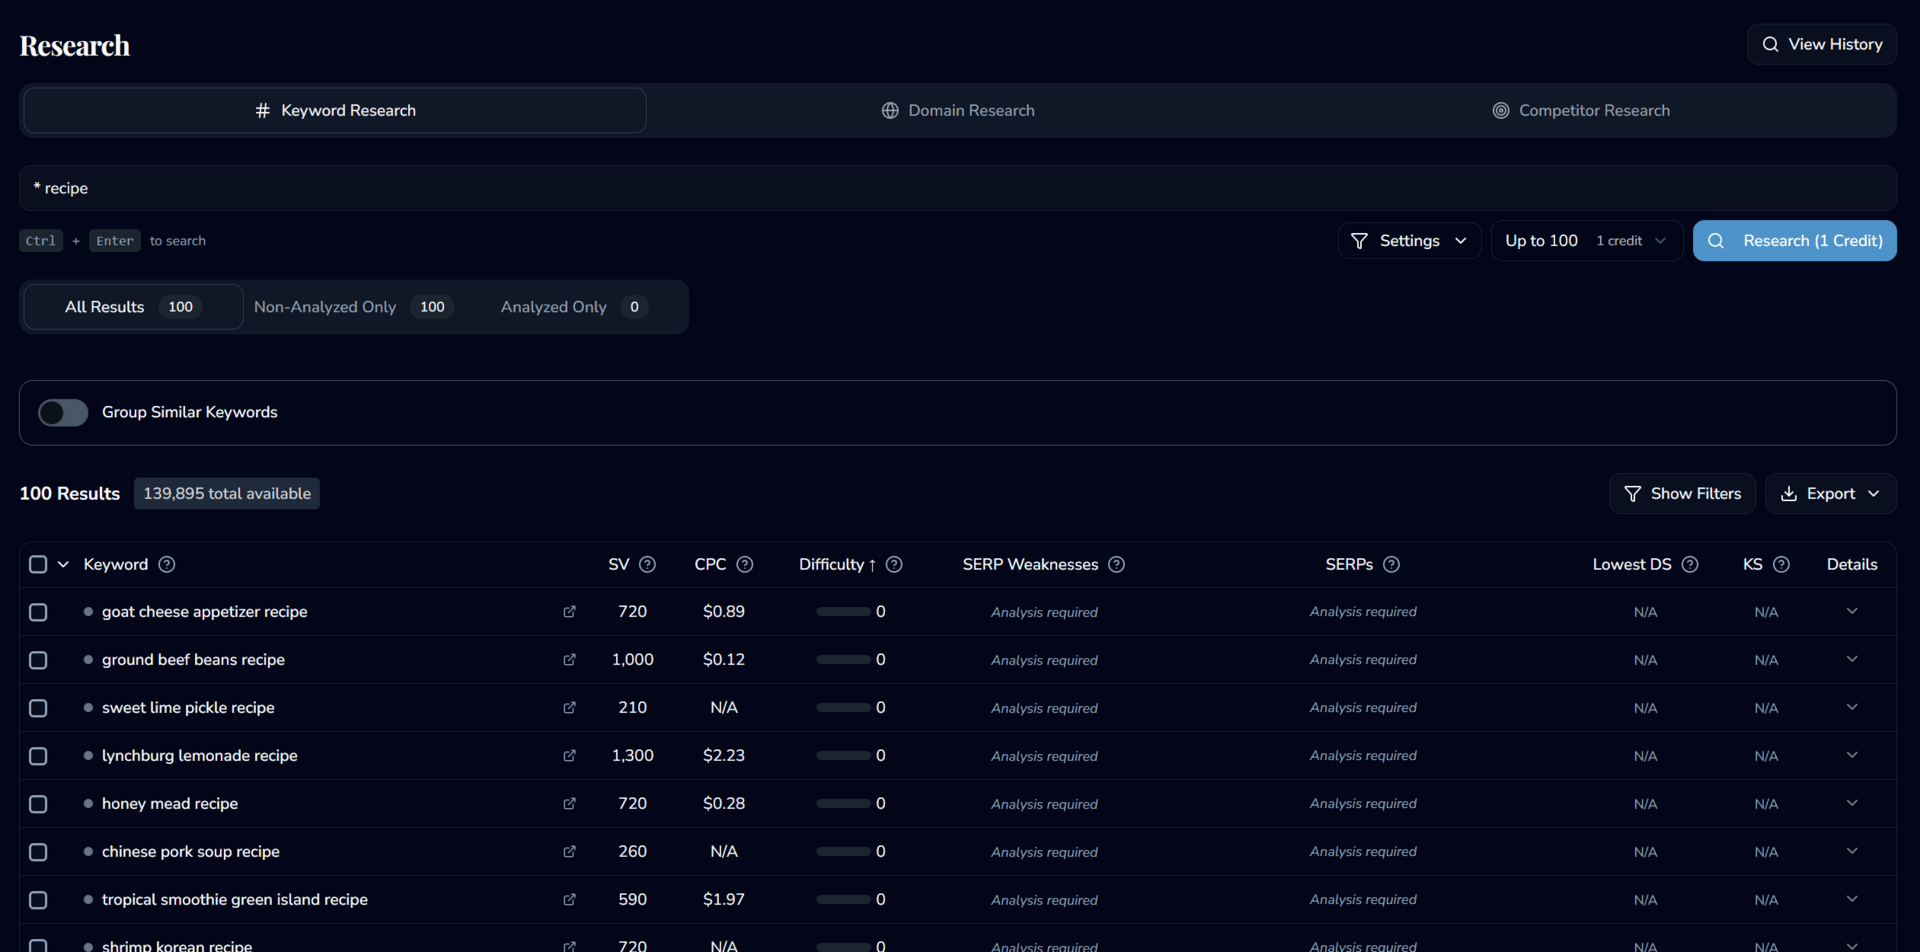Viewport: 1920px width, 952px height.
Task: Click the $0.89 CPC value
Action: click(x=724, y=612)
